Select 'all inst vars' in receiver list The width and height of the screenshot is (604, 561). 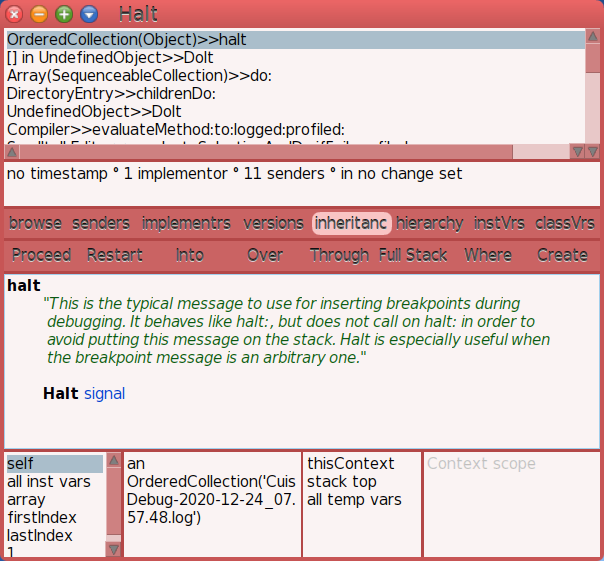tap(48, 482)
